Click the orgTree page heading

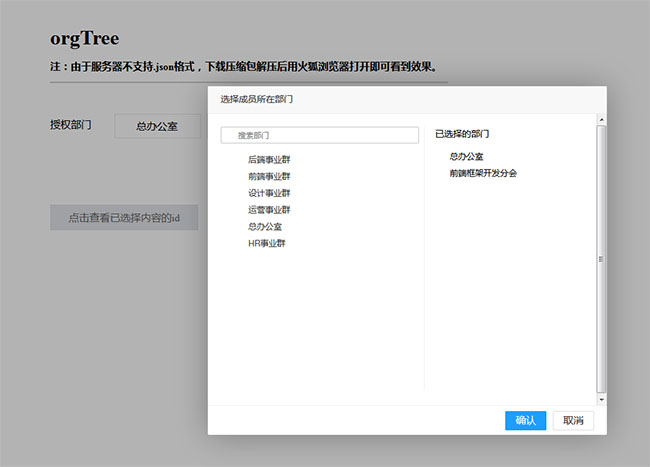click(85, 40)
